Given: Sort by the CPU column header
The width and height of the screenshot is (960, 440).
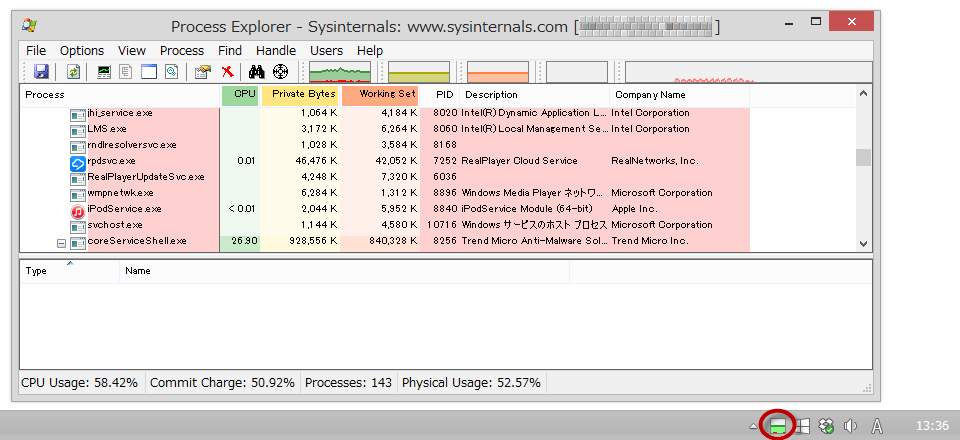Looking at the screenshot, I should pos(240,95).
